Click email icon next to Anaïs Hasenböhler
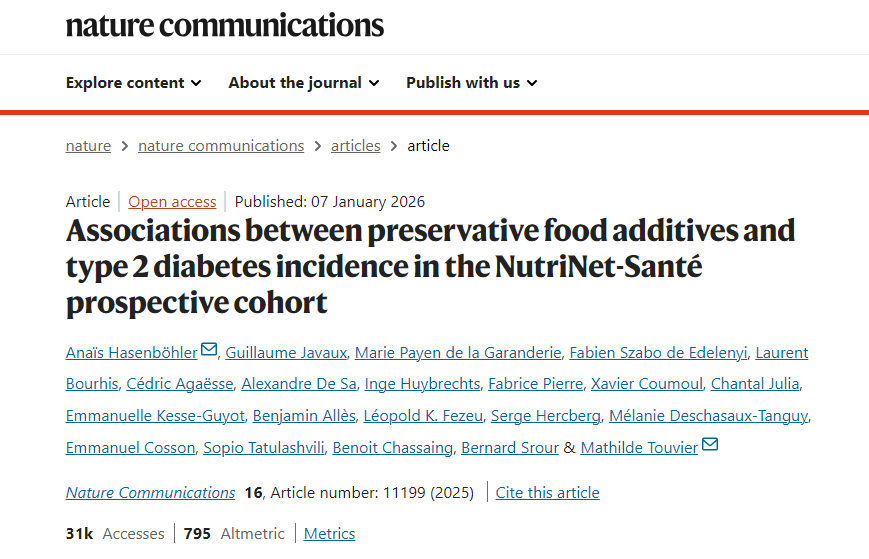The height and width of the screenshot is (559, 869). 209,350
